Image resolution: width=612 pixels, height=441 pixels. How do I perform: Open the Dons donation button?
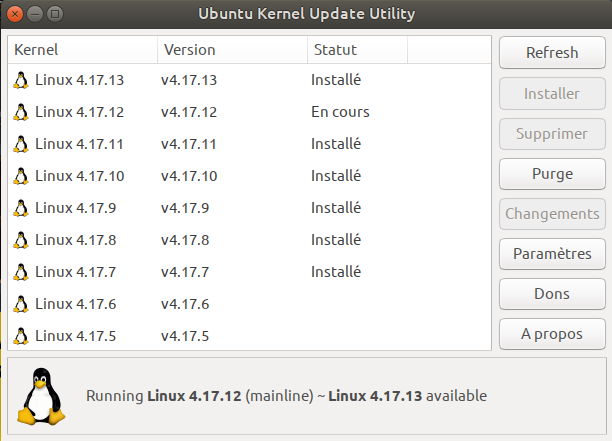click(x=552, y=294)
